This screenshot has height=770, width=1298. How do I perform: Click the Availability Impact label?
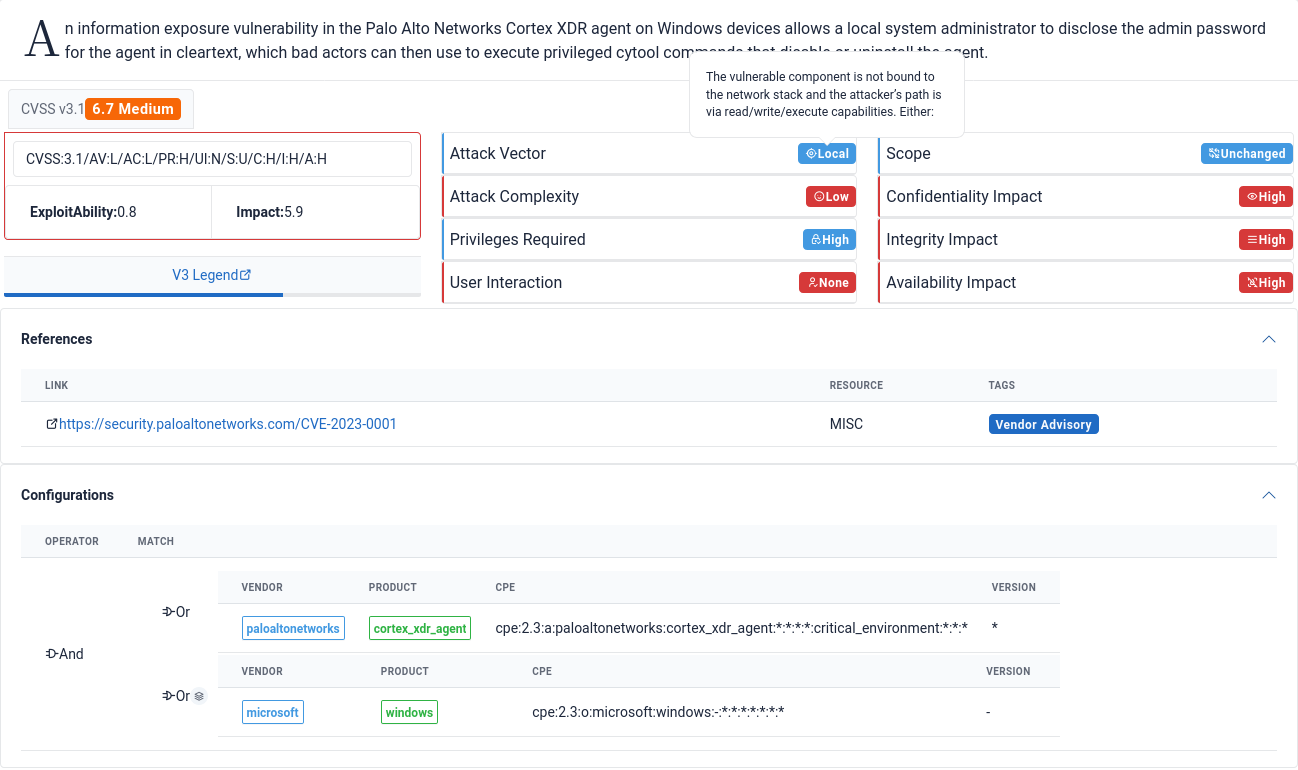[x=951, y=282]
